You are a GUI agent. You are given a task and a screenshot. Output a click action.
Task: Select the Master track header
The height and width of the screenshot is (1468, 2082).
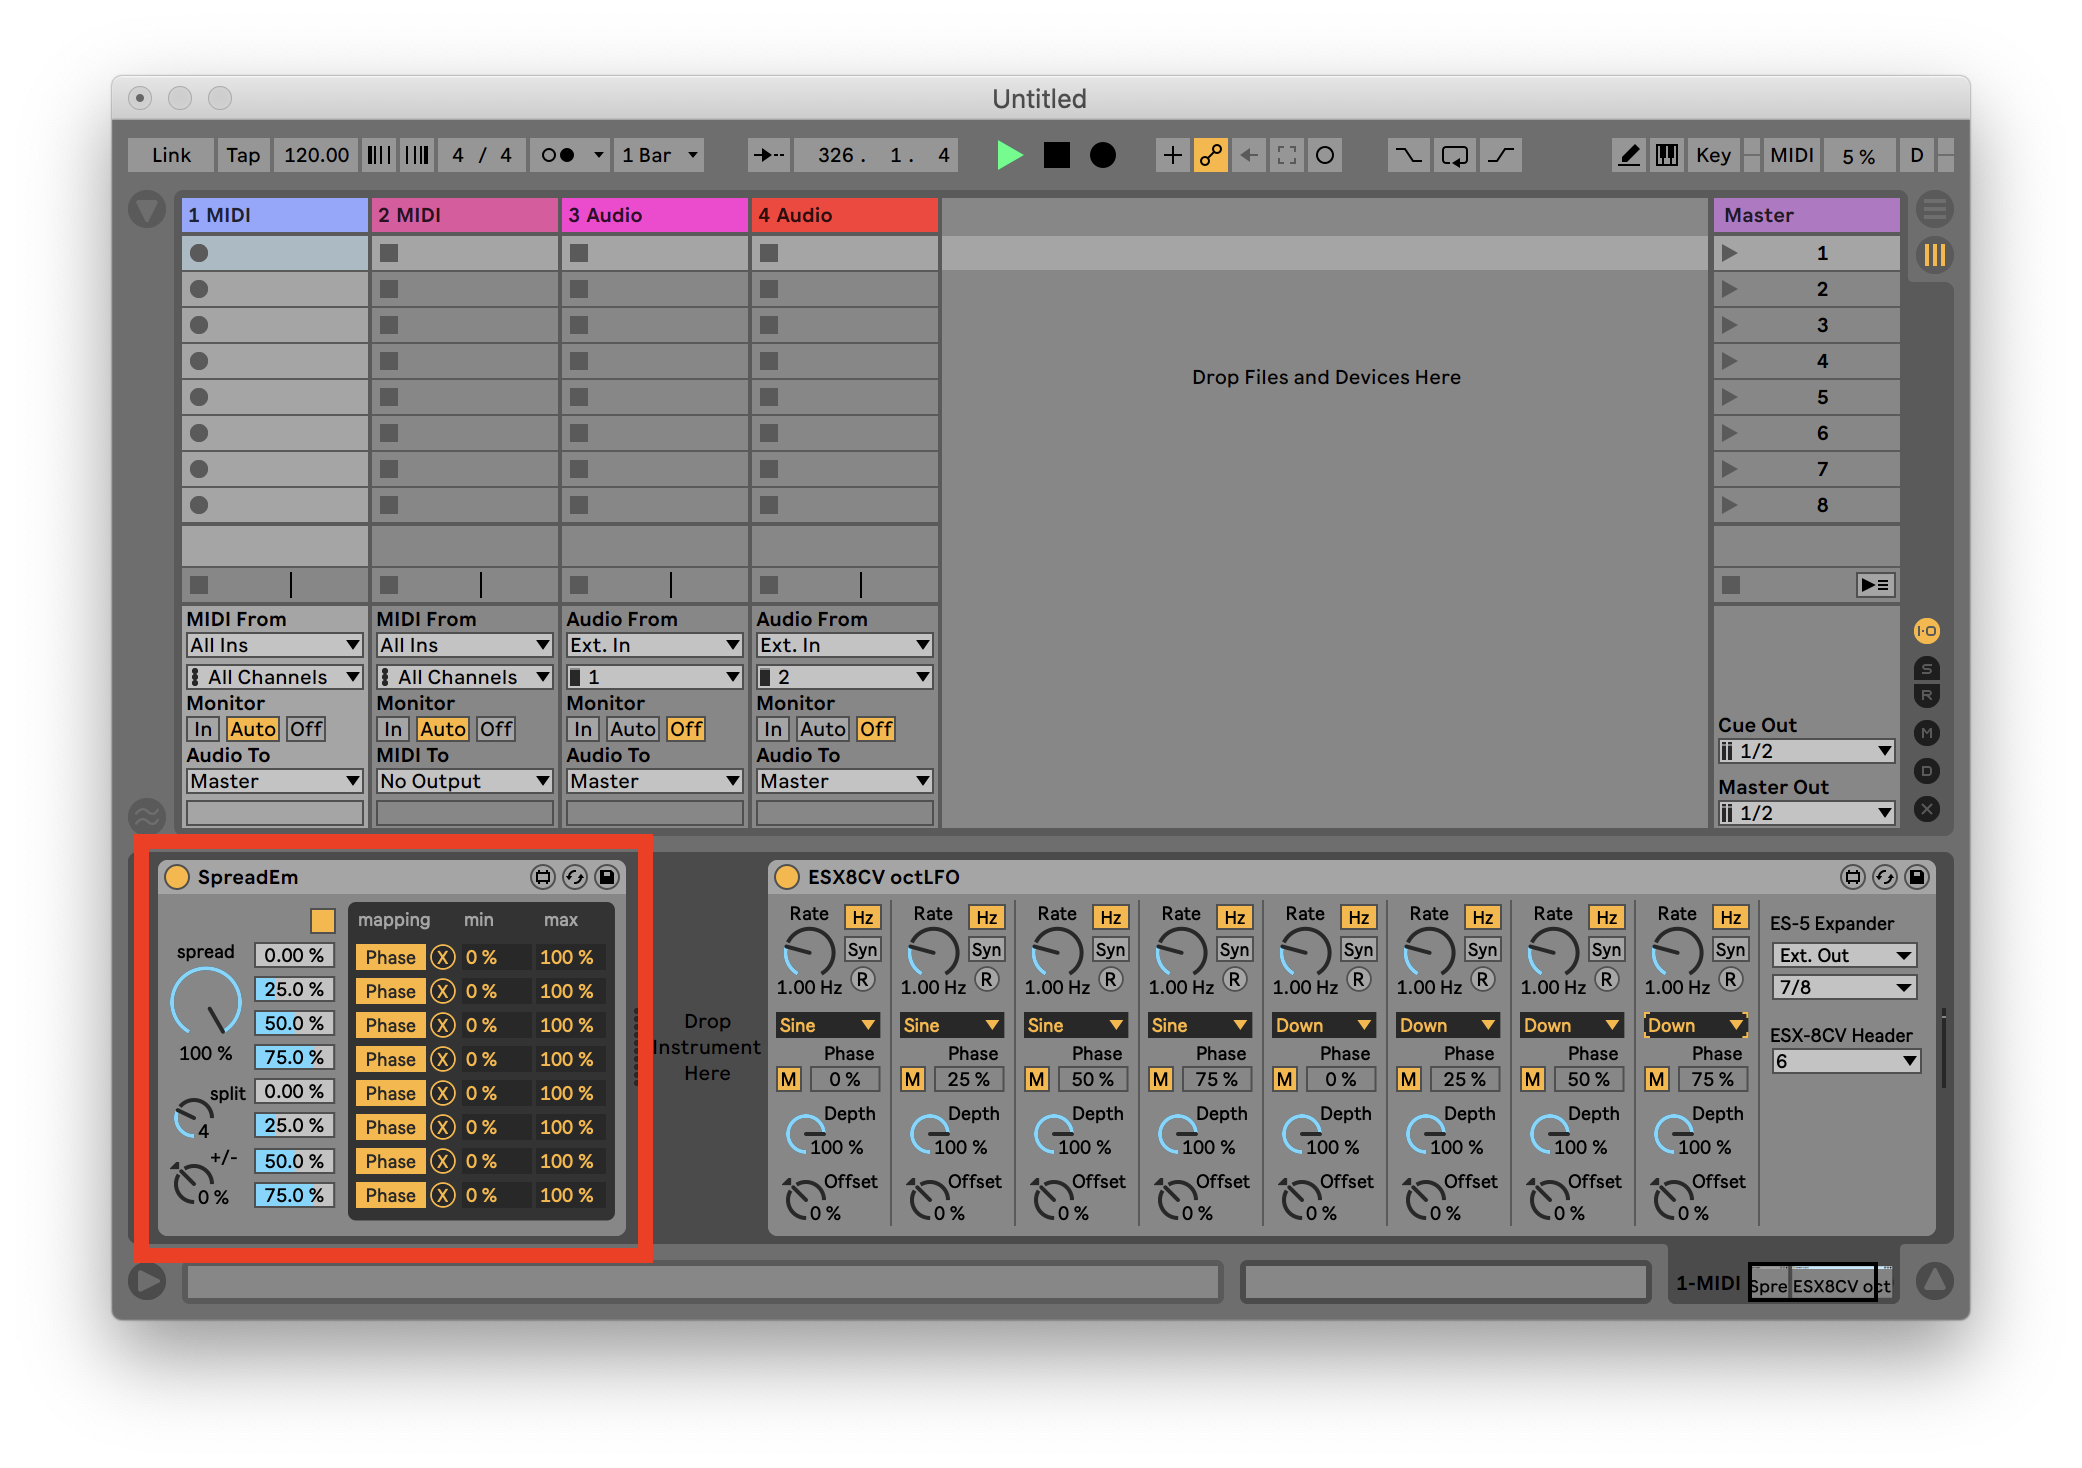(x=1805, y=215)
